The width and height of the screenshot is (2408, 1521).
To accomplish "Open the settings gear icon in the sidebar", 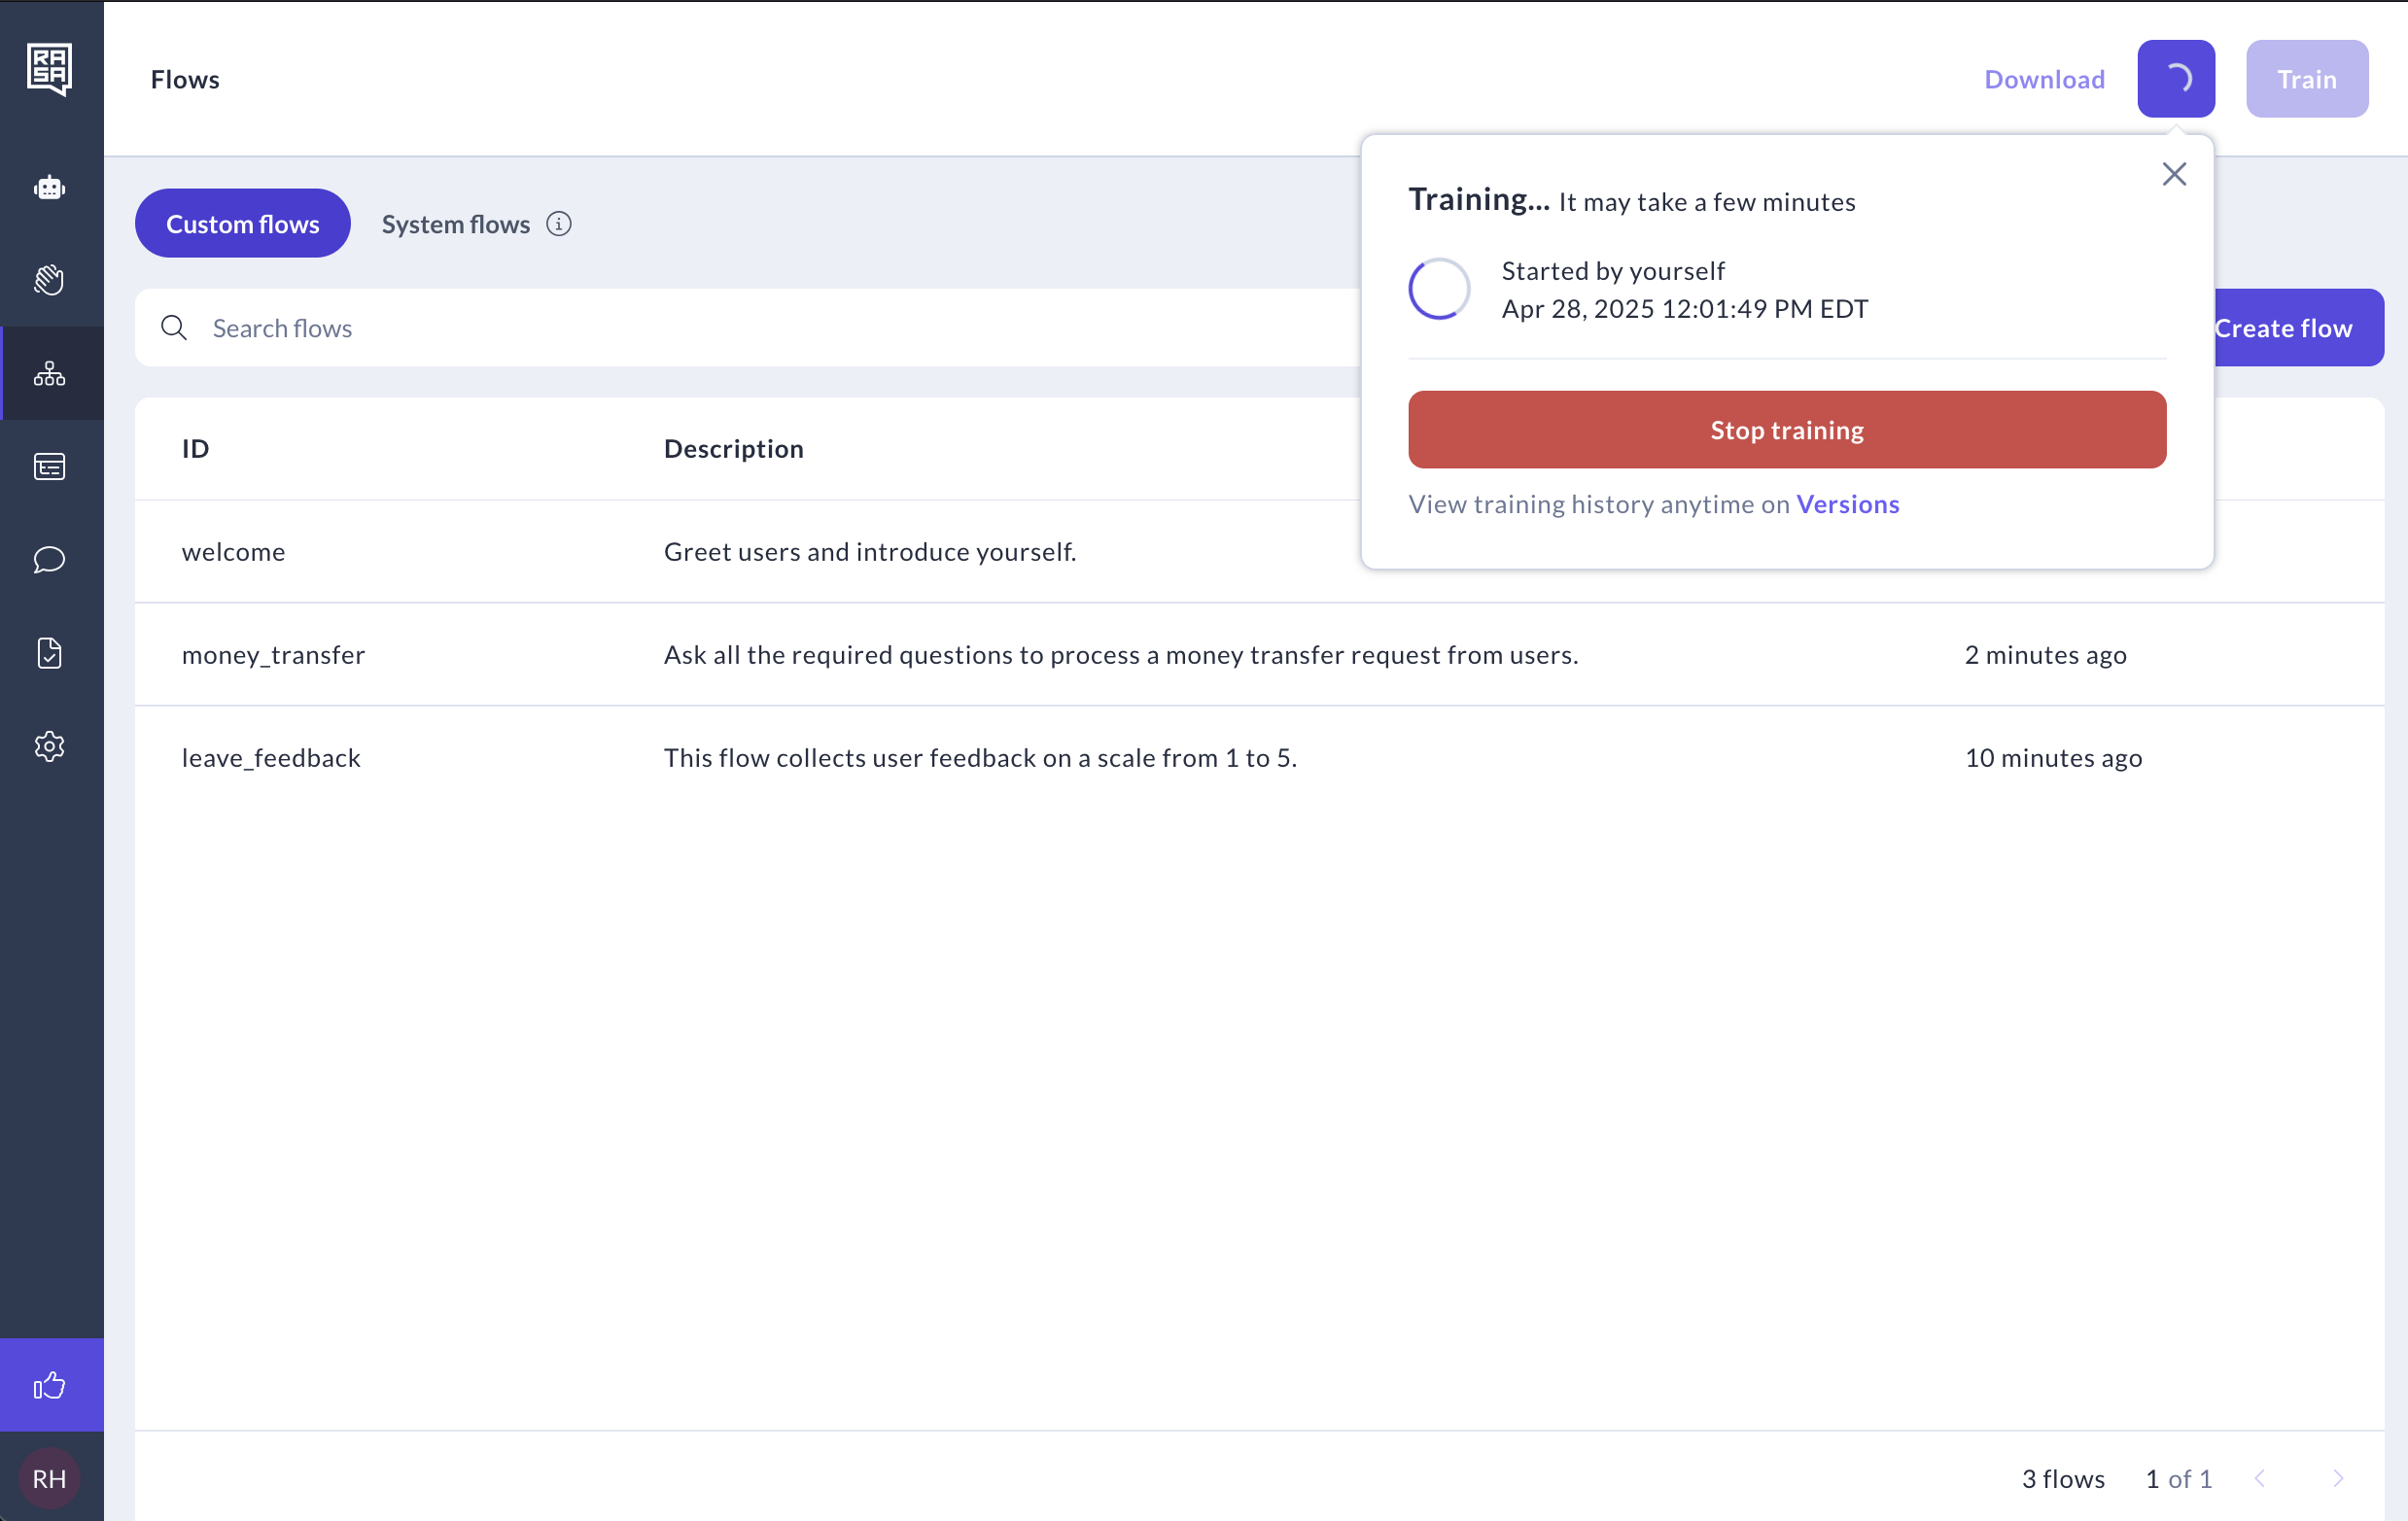I will coord(49,746).
